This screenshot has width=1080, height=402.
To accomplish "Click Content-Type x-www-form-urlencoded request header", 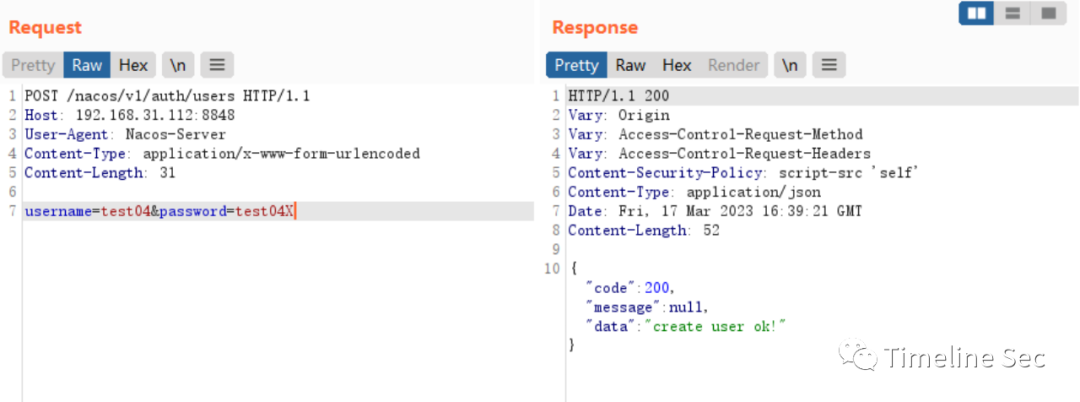I will 222,154.
